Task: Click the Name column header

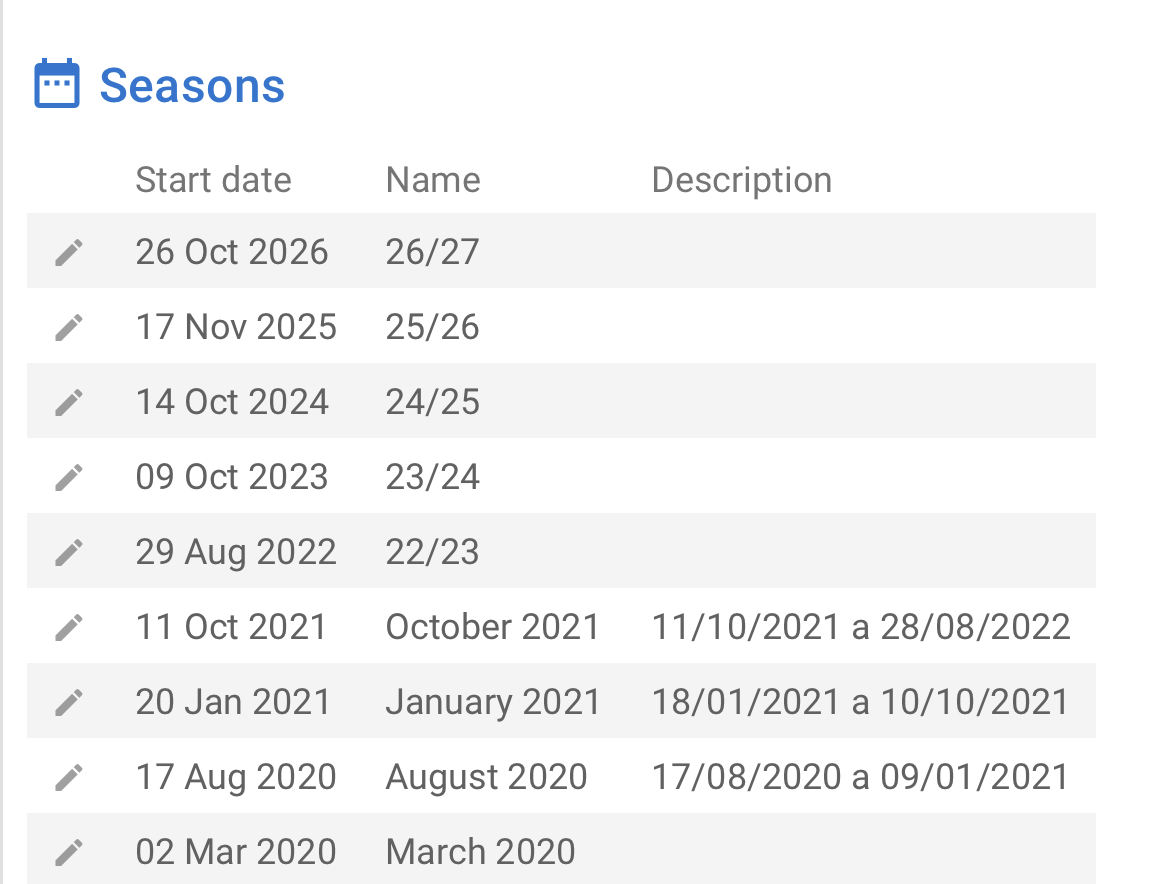Action: coord(433,180)
